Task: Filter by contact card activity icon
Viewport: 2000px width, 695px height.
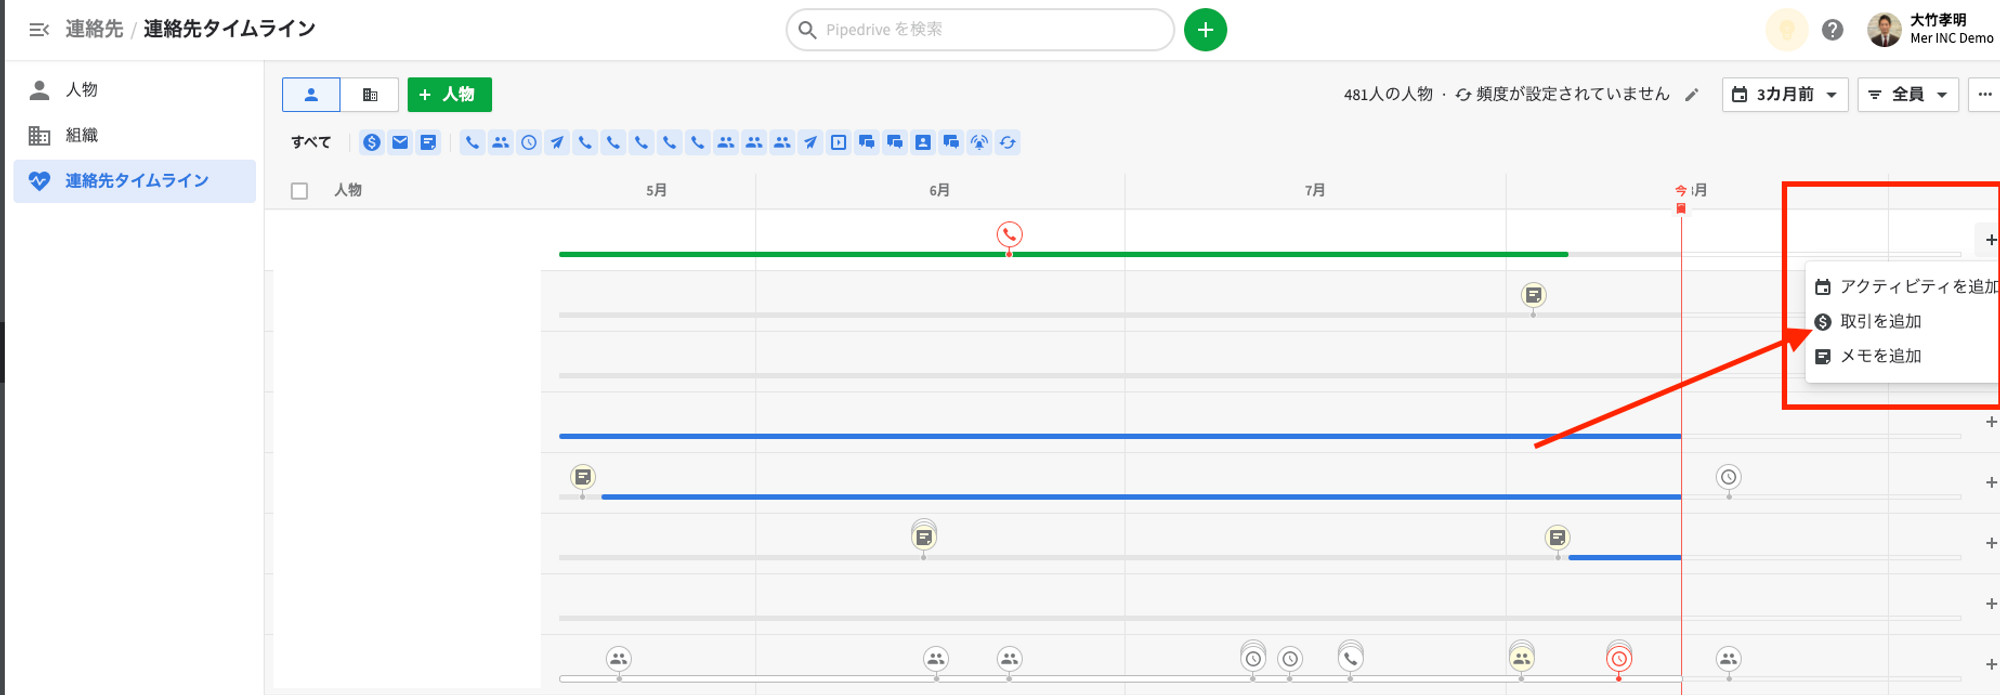Action: [923, 142]
